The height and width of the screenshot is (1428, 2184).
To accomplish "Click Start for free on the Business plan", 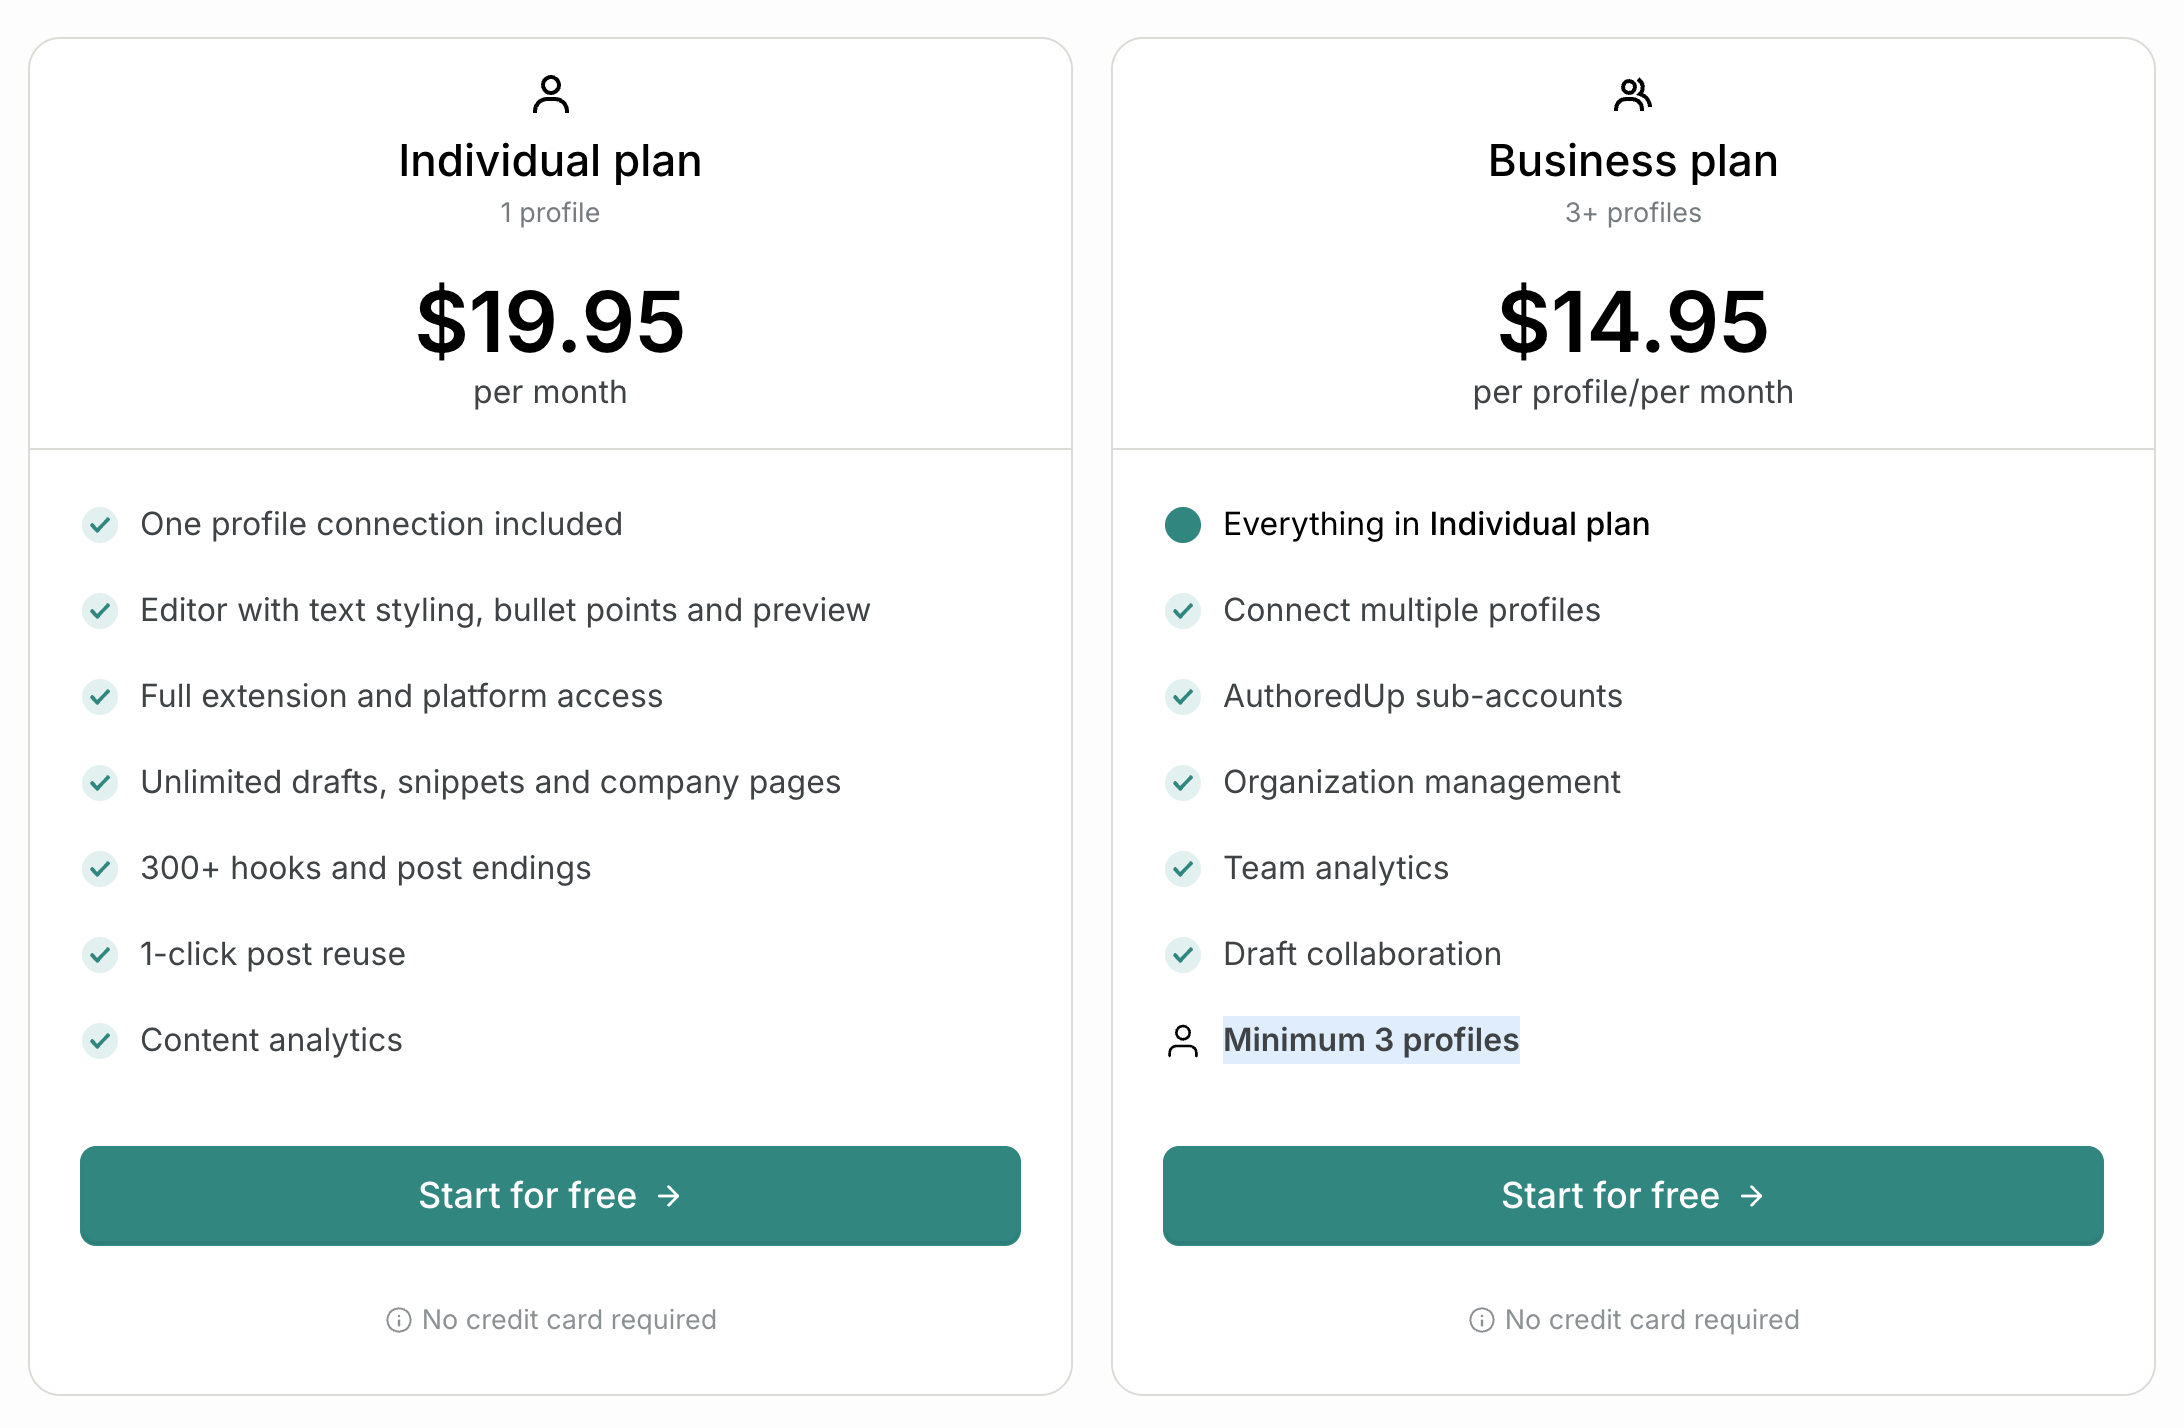I will (1633, 1195).
